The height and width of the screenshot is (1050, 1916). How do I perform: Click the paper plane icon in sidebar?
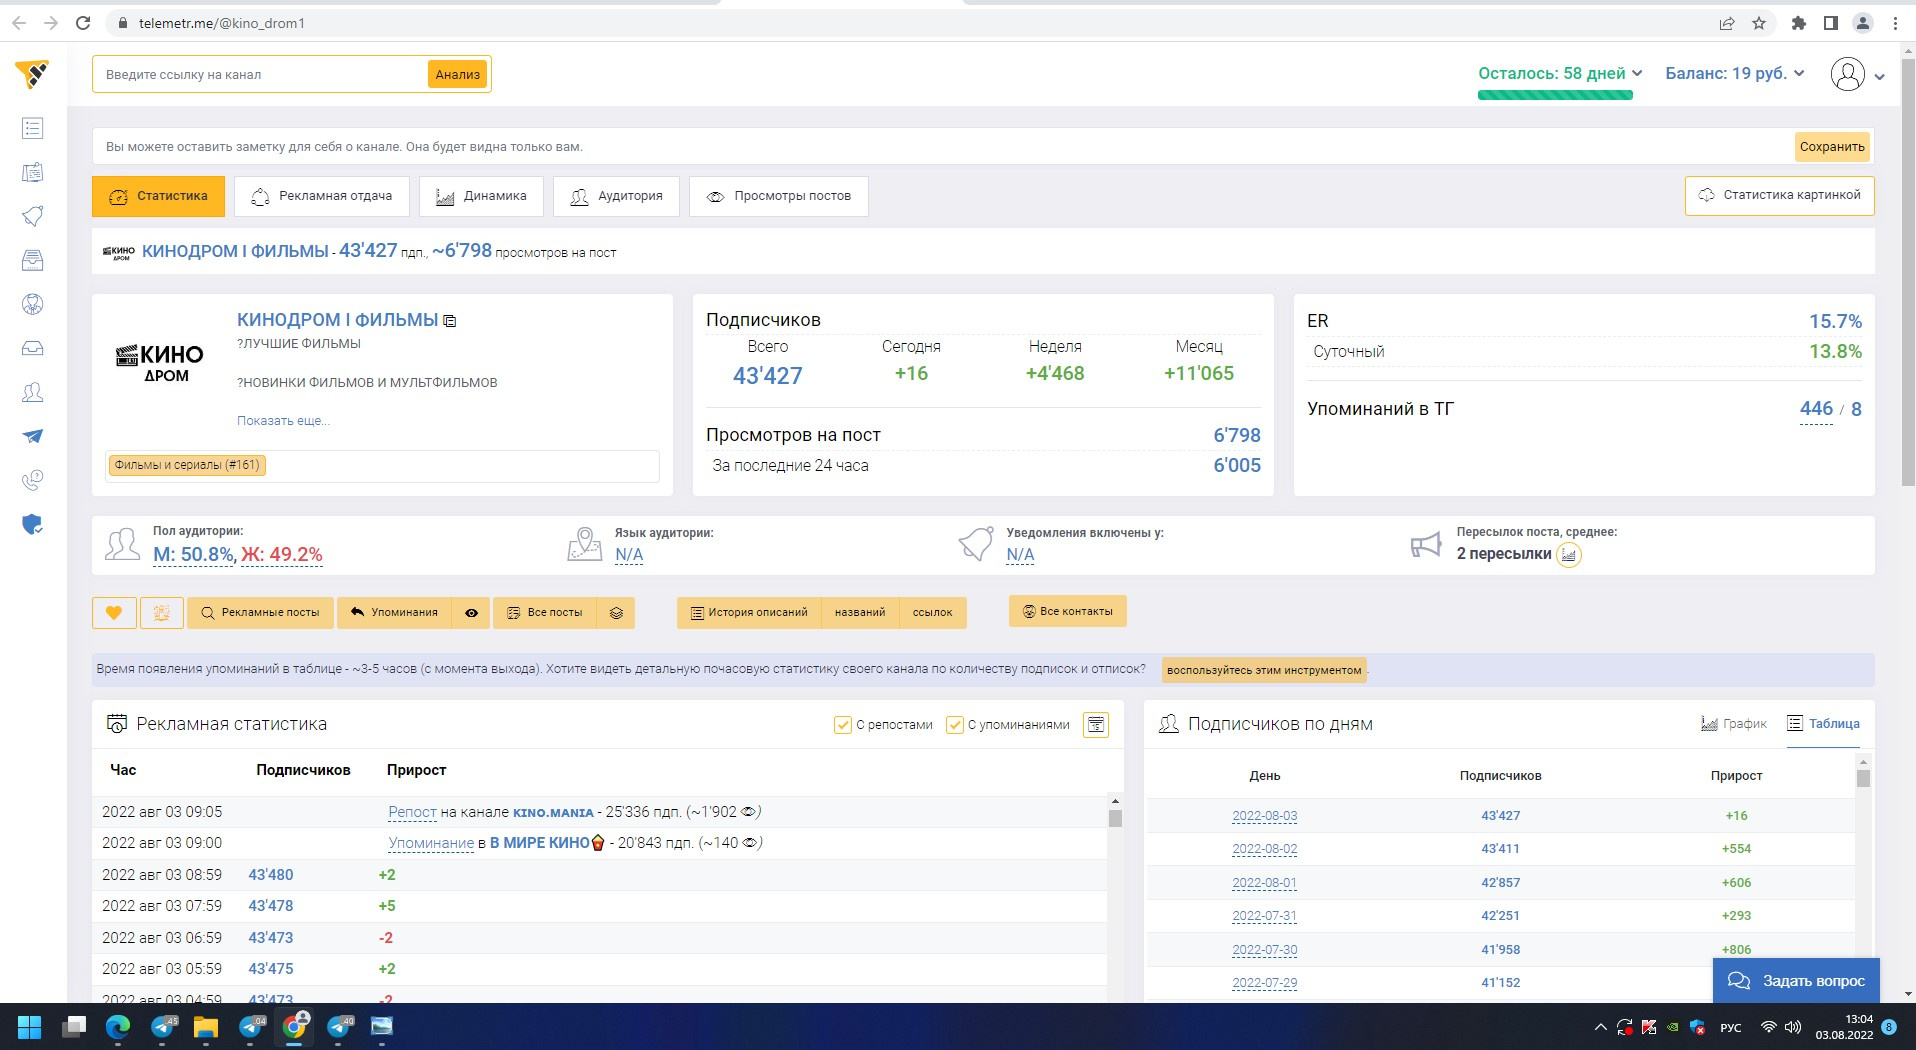tap(33, 436)
